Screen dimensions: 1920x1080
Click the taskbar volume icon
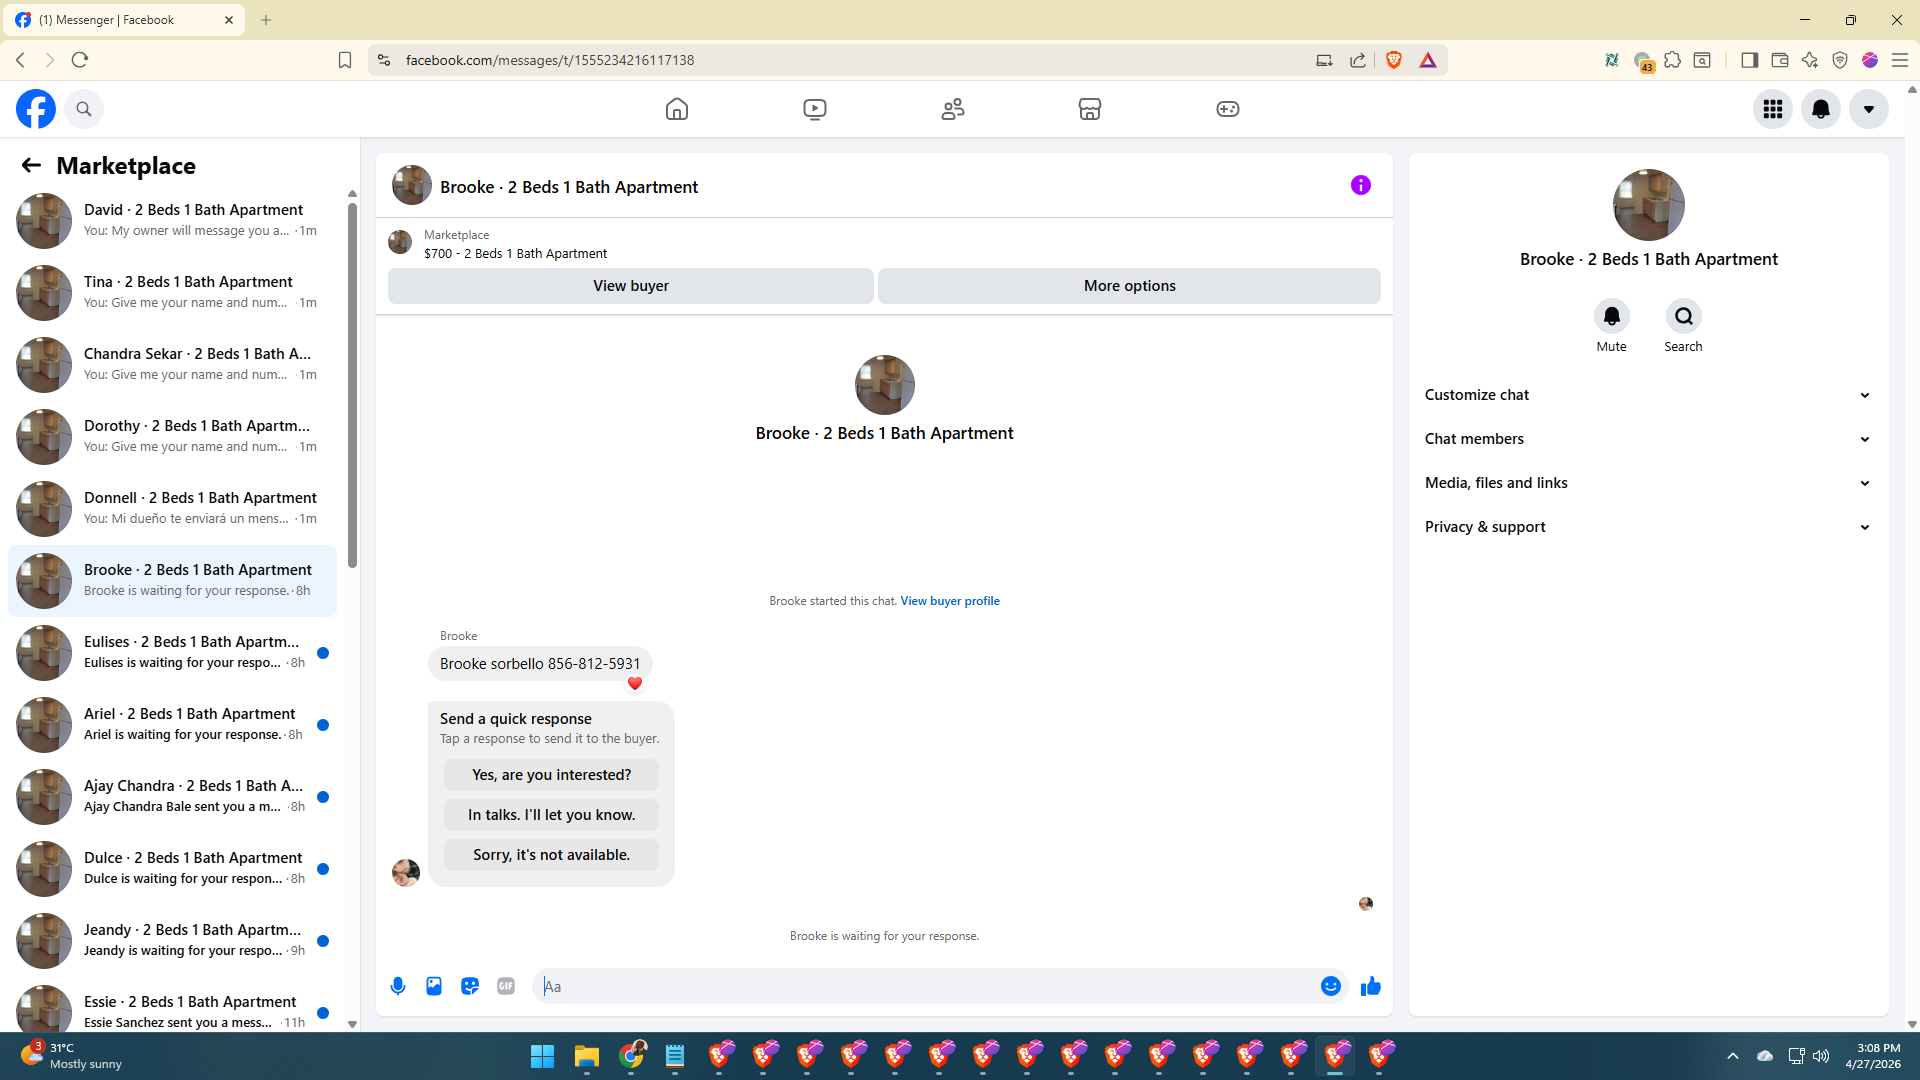tap(1821, 1056)
